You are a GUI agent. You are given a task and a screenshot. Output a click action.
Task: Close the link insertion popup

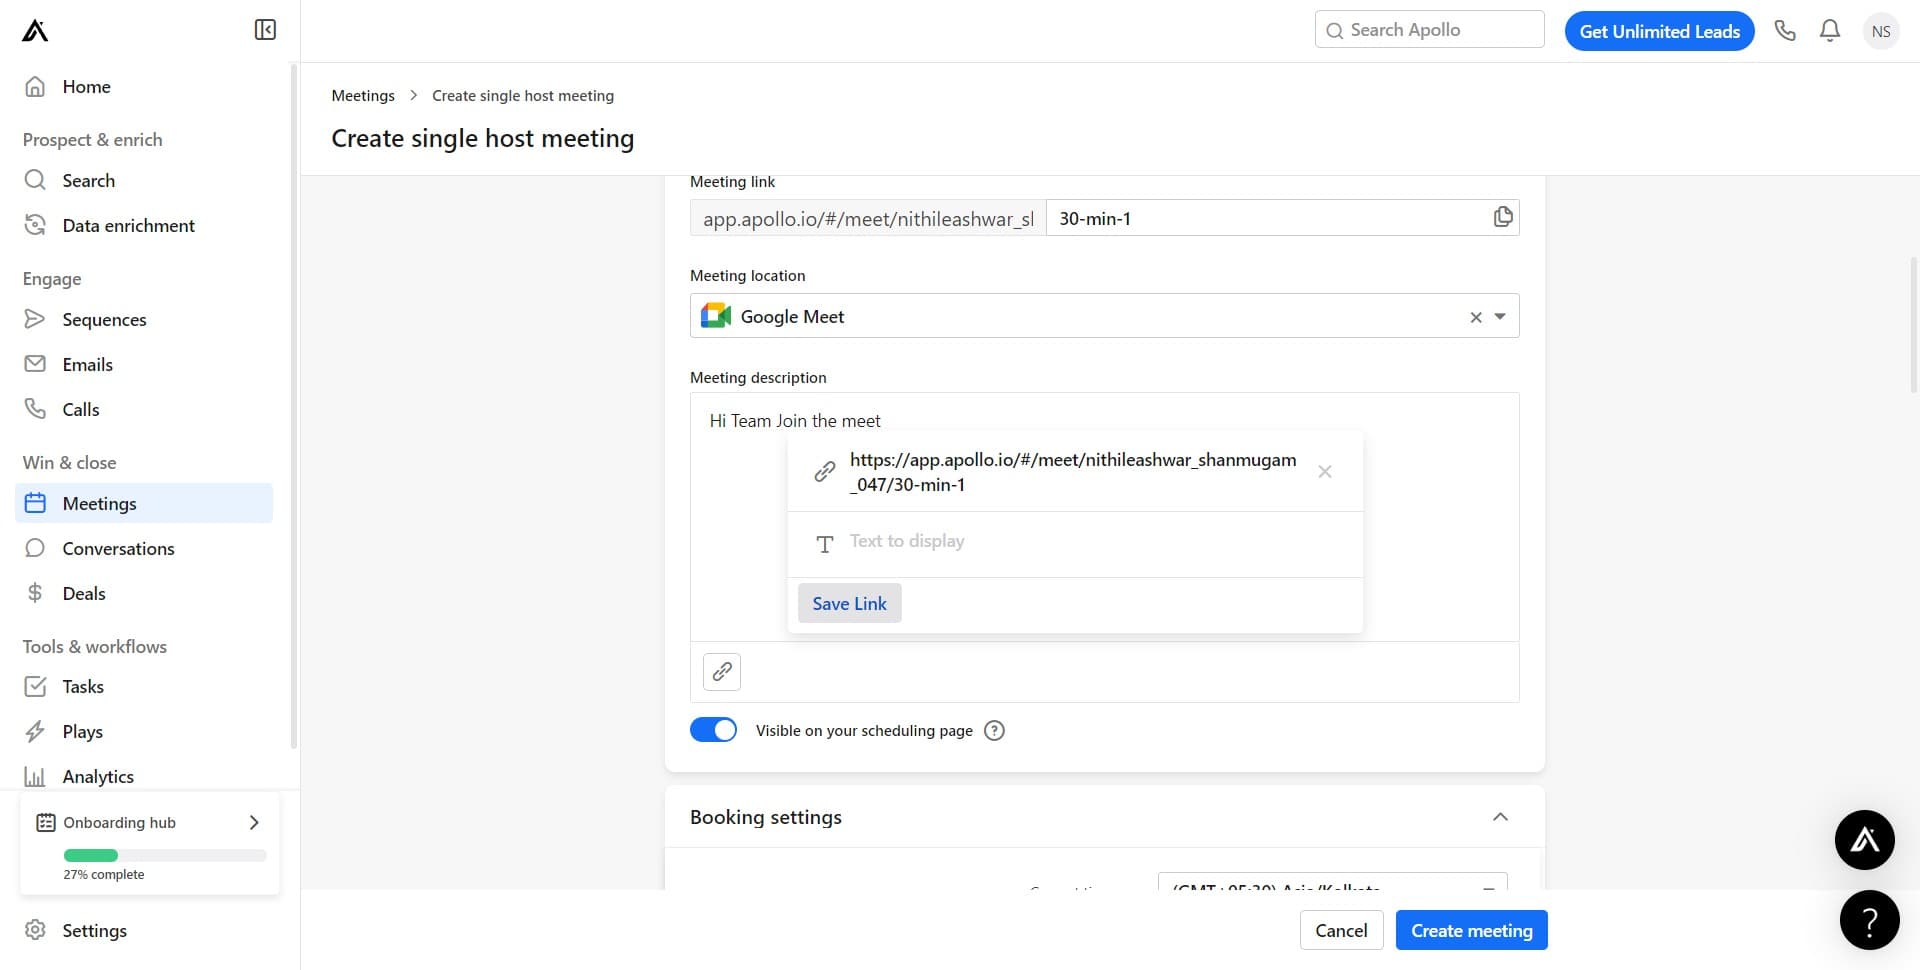tap(1325, 471)
